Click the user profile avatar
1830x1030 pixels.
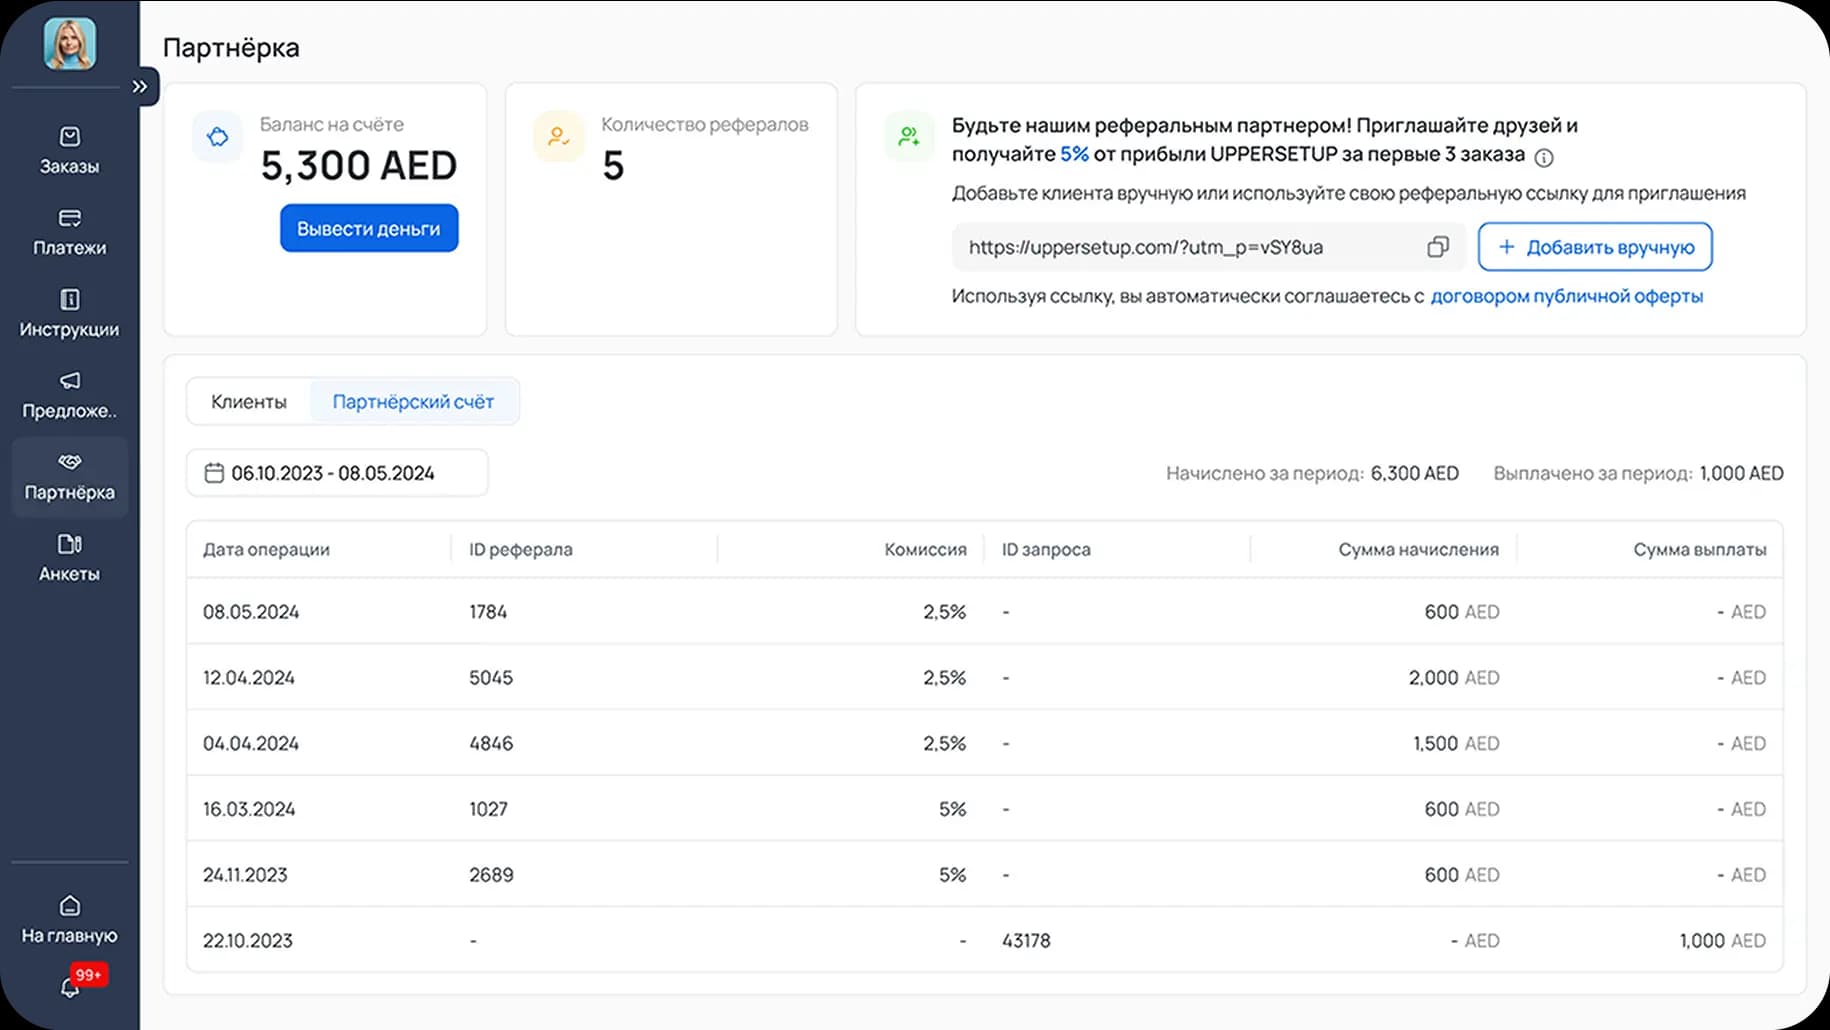tap(70, 44)
